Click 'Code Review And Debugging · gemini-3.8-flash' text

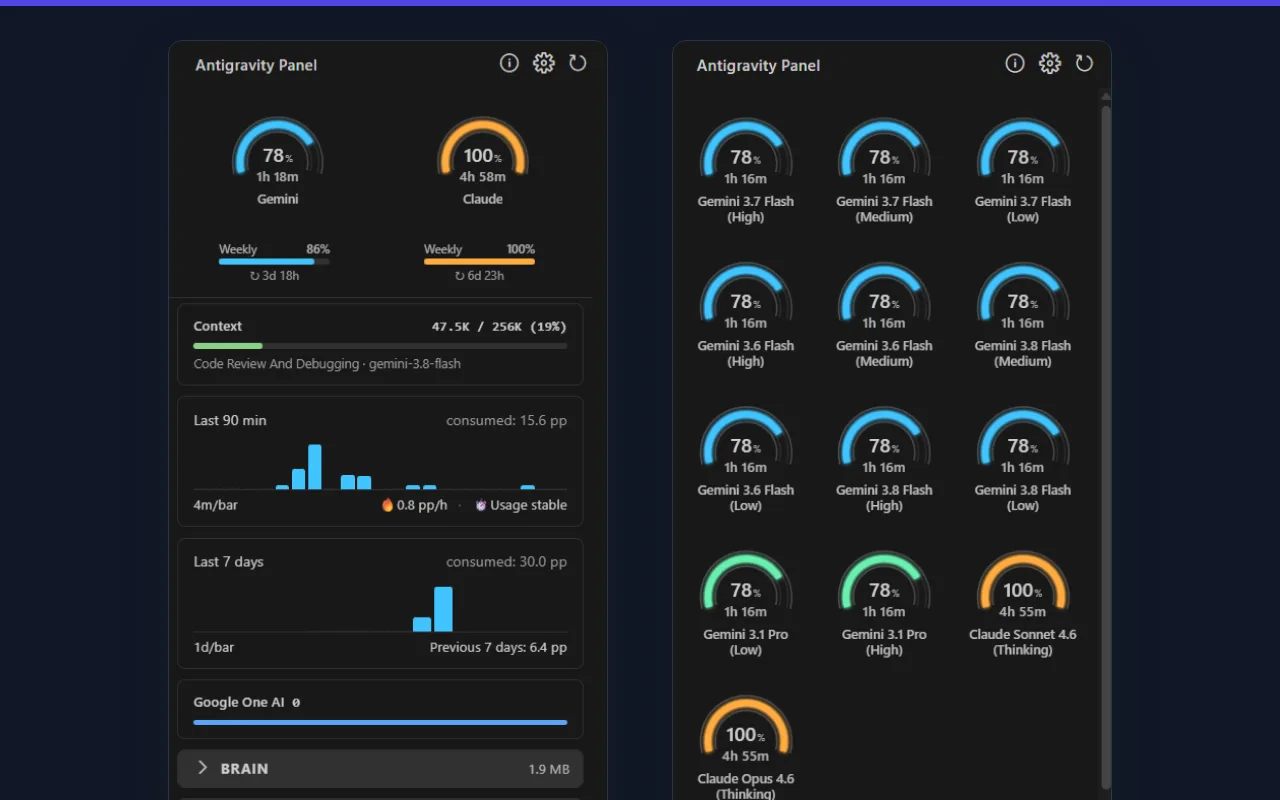(x=327, y=364)
